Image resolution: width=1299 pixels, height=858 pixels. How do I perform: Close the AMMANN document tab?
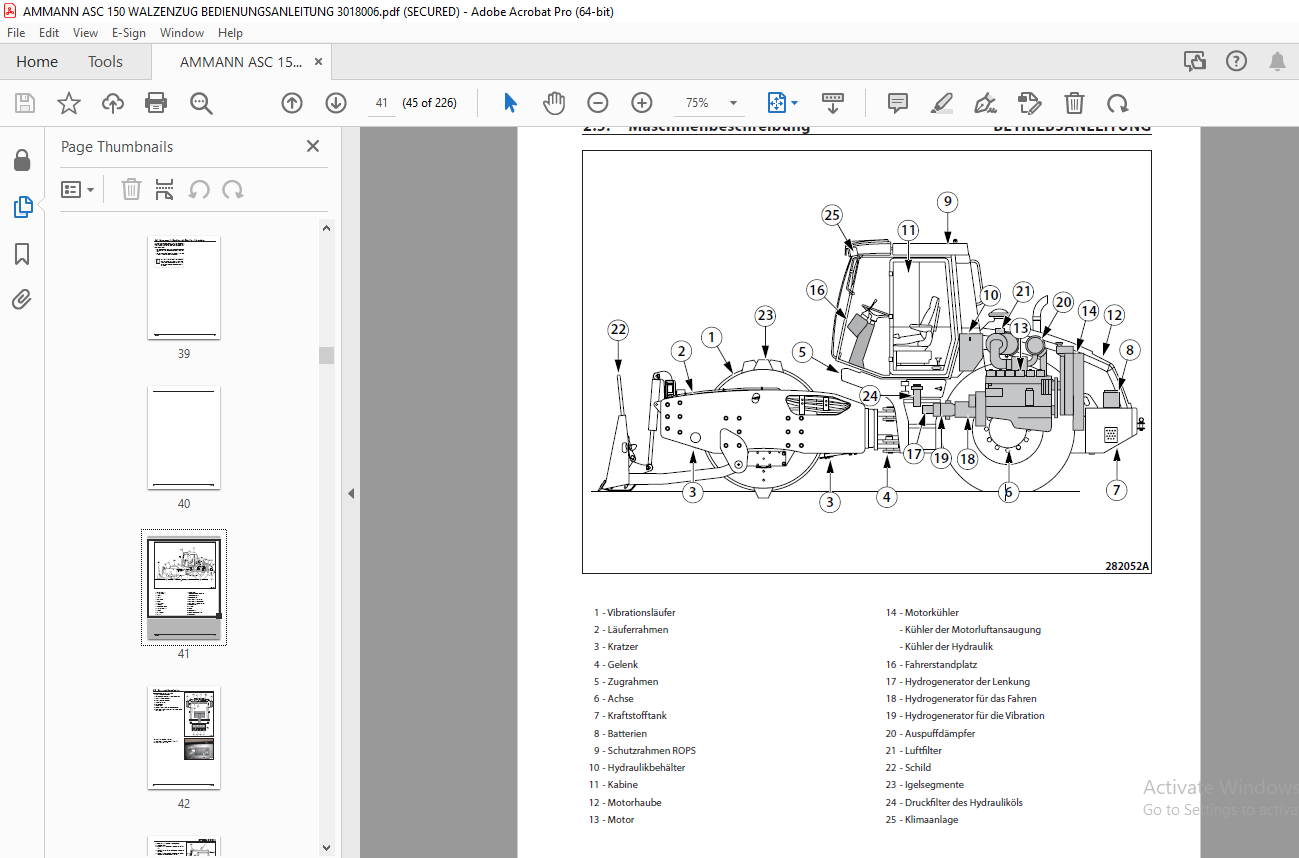tap(319, 62)
